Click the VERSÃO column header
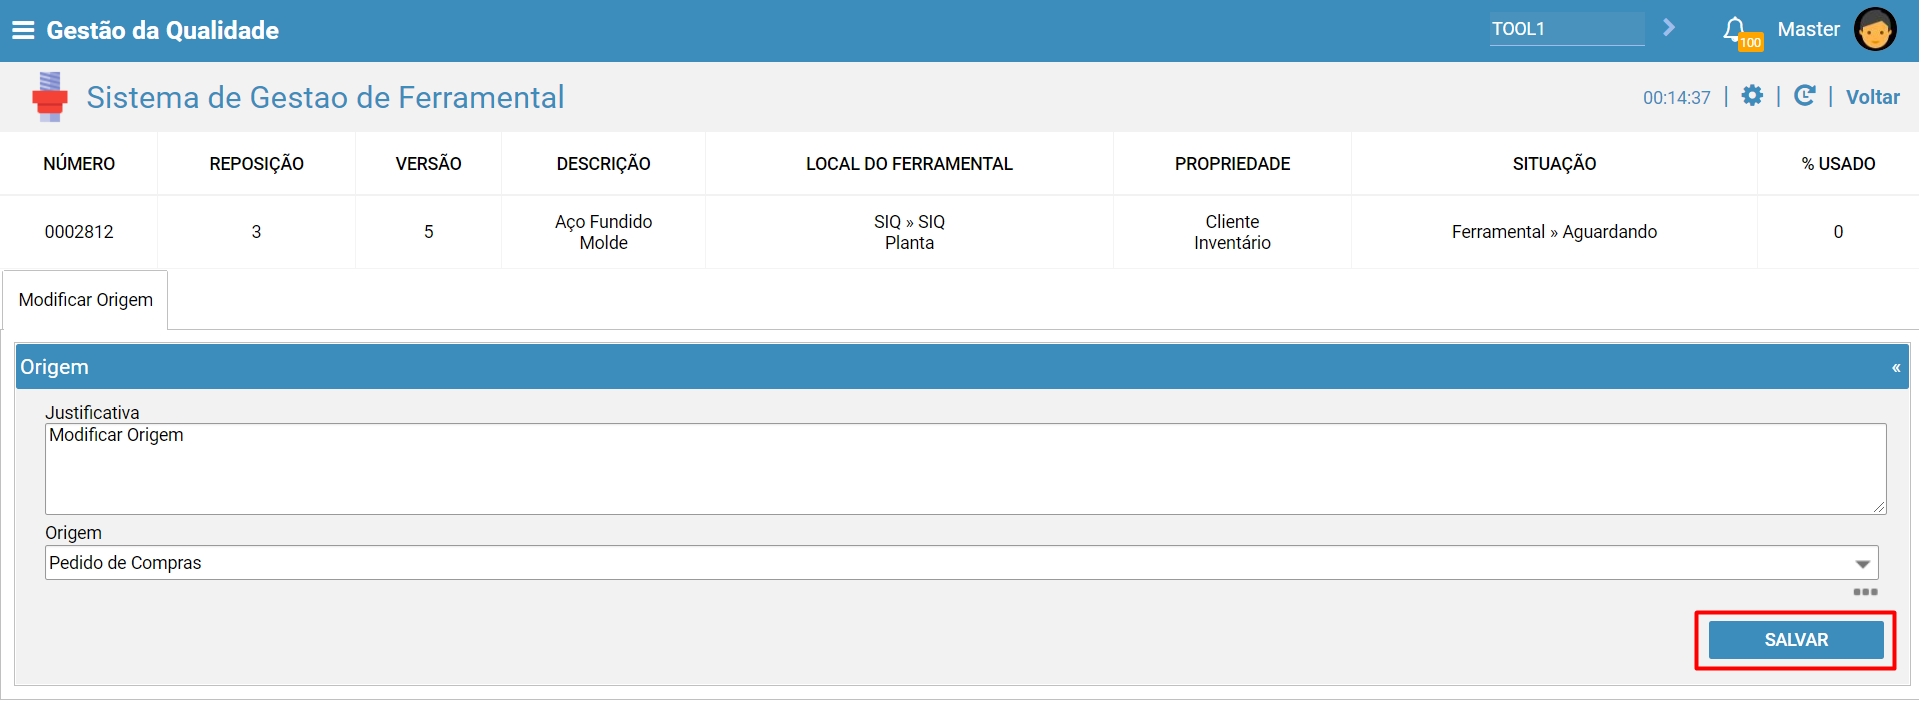The height and width of the screenshot is (702, 1919). click(x=428, y=164)
